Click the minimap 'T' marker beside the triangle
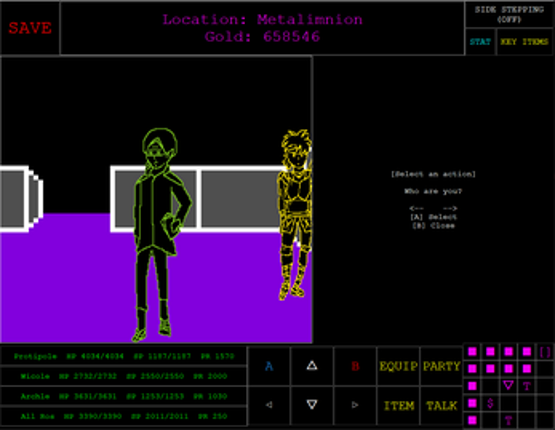The height and width of the screenshot is (430, 555). tap(527, 386)
